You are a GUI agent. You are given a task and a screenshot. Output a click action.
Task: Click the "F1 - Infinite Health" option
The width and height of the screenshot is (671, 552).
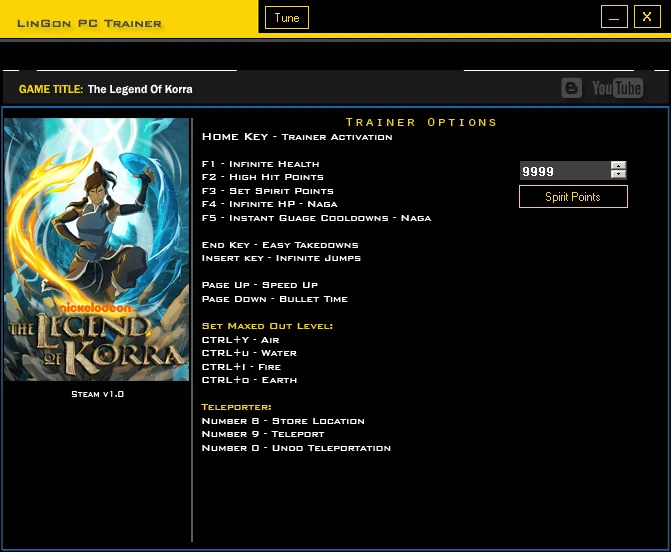260,164
